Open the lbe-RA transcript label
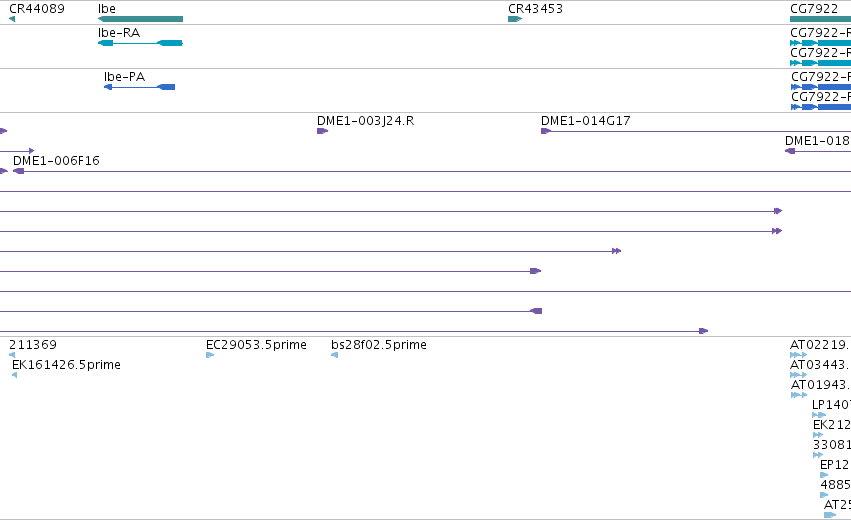Screen dimensions: 851x520 pyautogui.click(x=119, y=33)
